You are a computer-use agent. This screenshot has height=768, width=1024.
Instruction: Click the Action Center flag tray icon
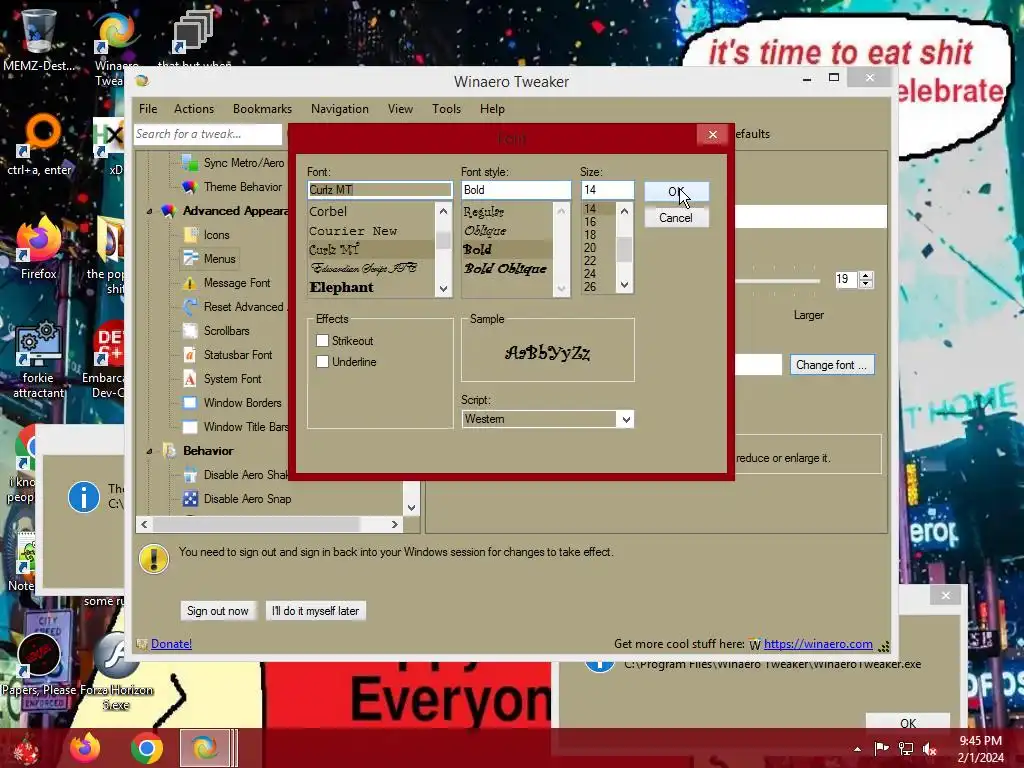coord(882,749)
